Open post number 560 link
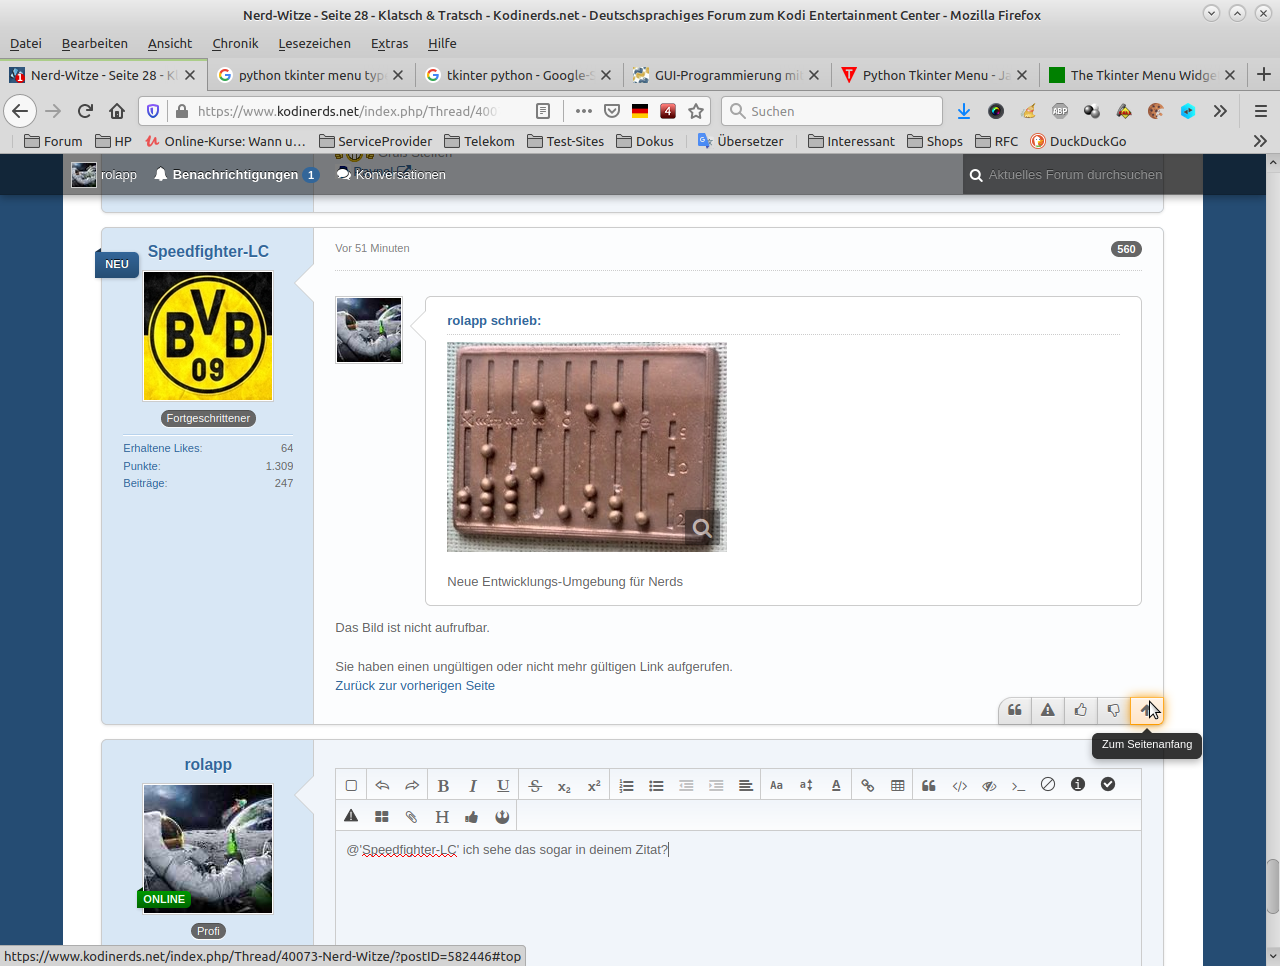The image size is (1280, 966). 1126,249
